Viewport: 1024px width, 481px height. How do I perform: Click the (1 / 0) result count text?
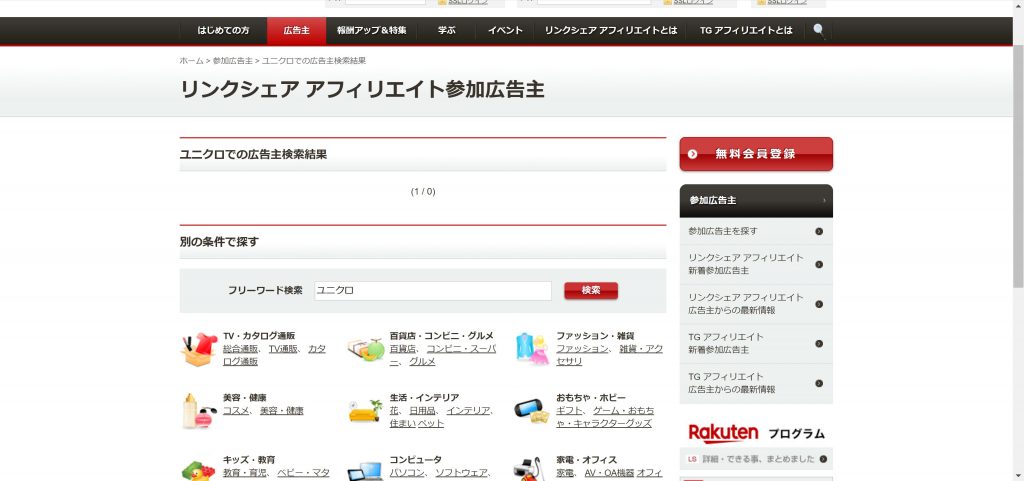point(423,191)
